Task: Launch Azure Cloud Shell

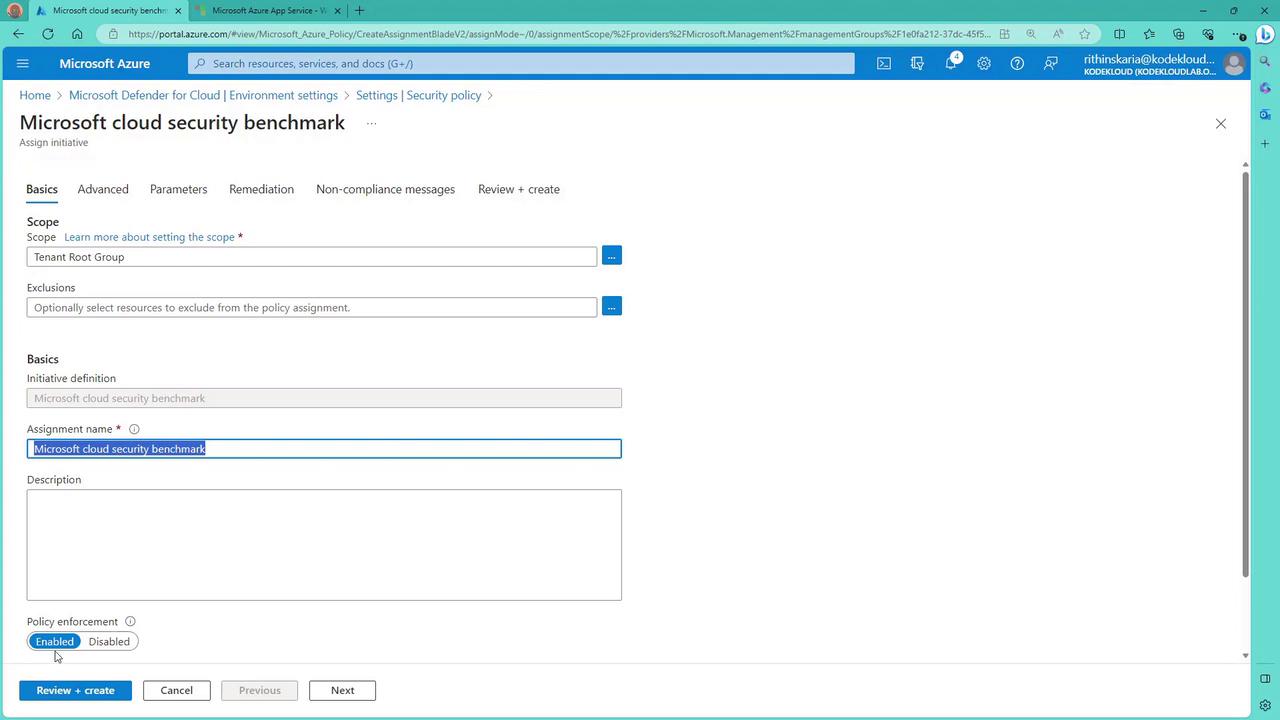Action: pyautogui.click(x=884, y=63)
